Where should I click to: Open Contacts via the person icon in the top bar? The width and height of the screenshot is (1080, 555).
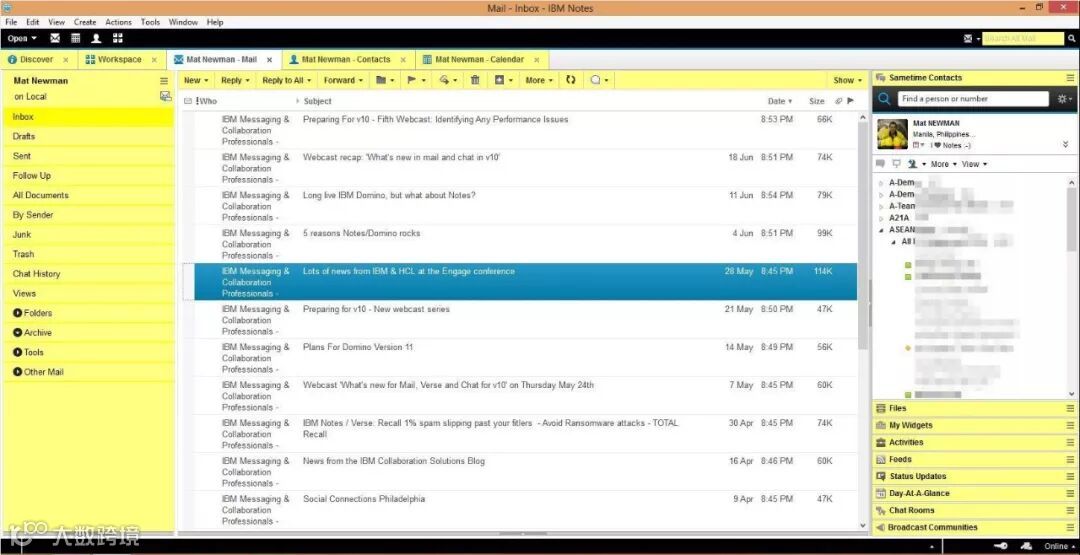tap(96, 39)
